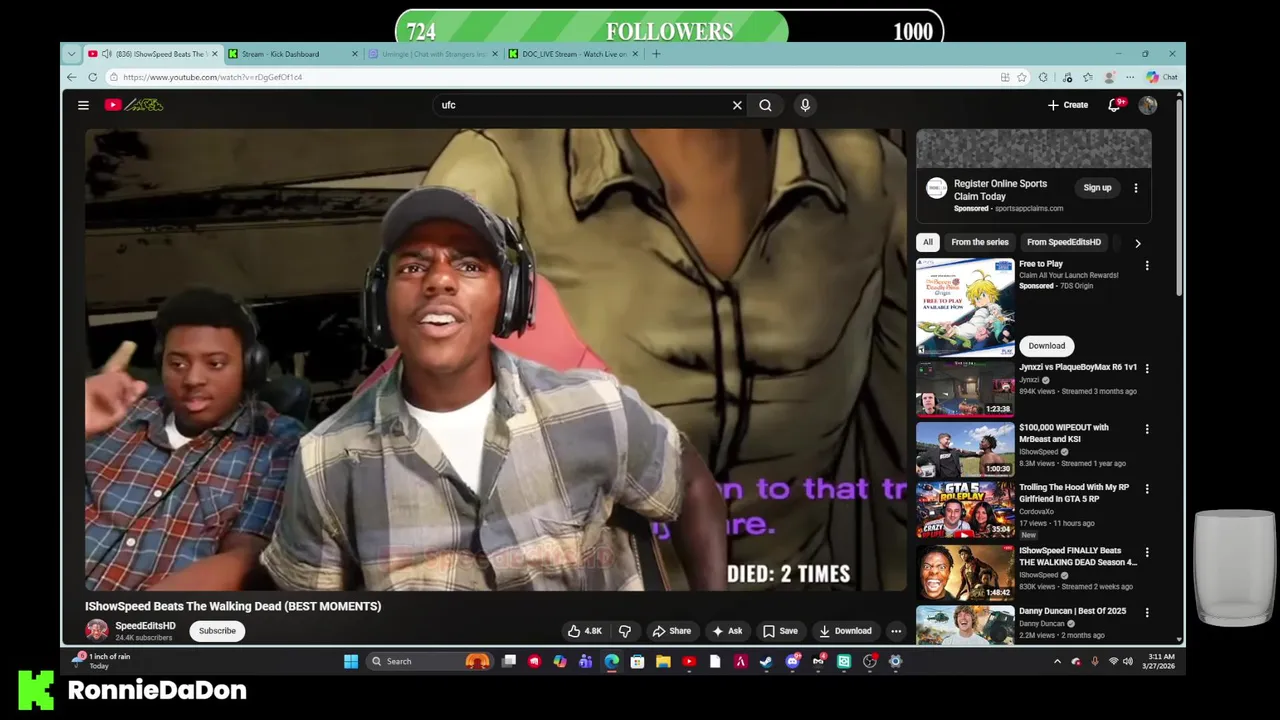Clear the search box text
The width and height of the screenshot is (1280, 720).
pos(737,105)
